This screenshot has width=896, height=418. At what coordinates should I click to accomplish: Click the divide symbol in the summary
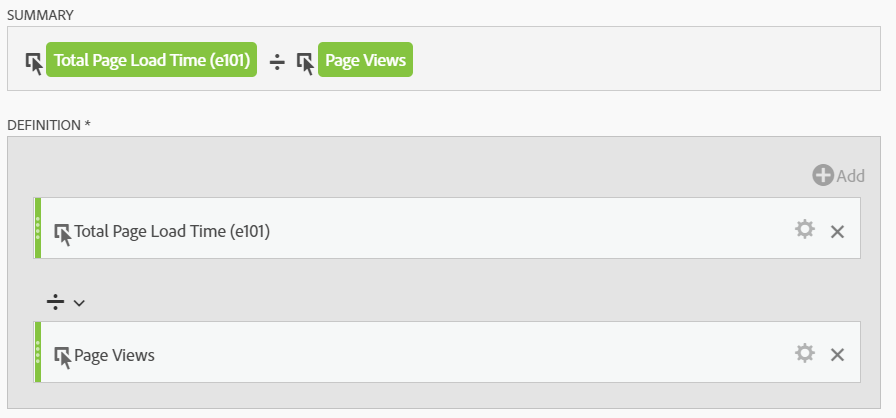(x=277, y=62)
